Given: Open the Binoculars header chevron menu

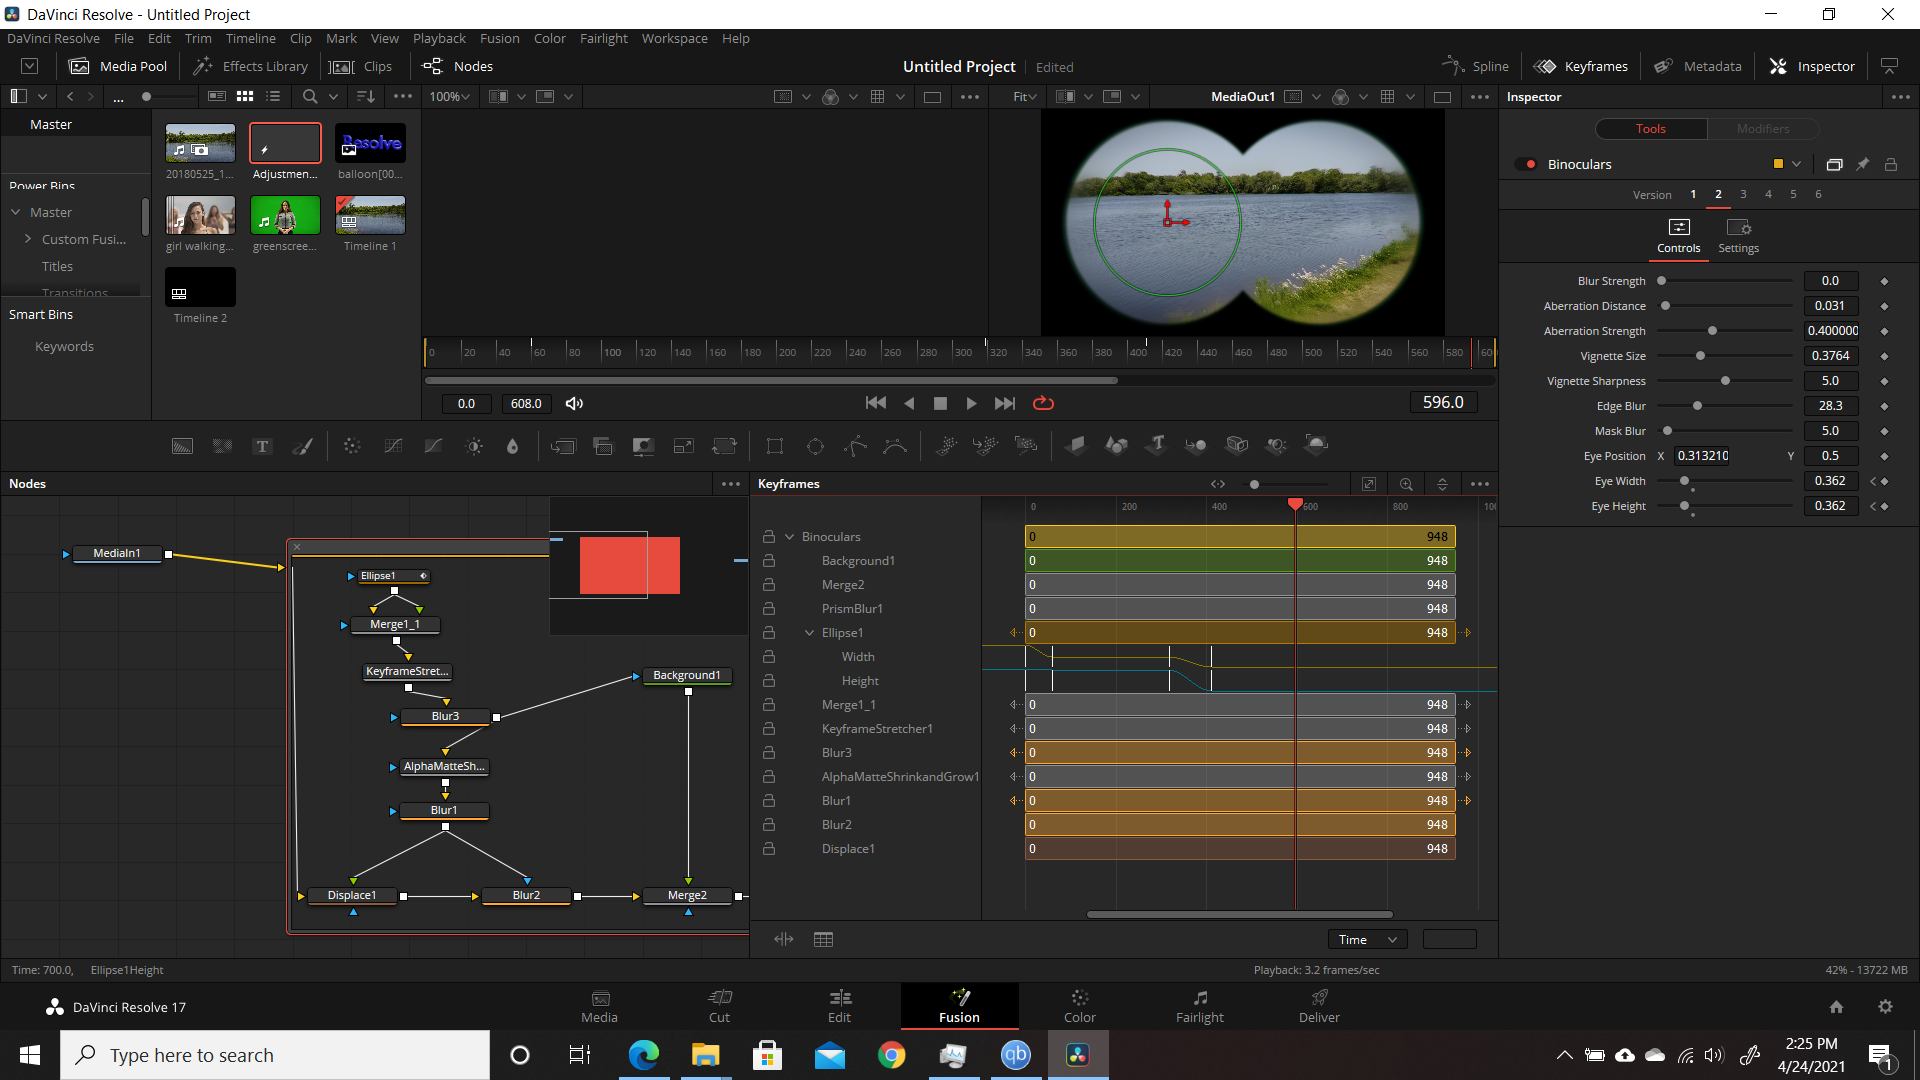Looking at the screenshot, I should pos(1797,164).
